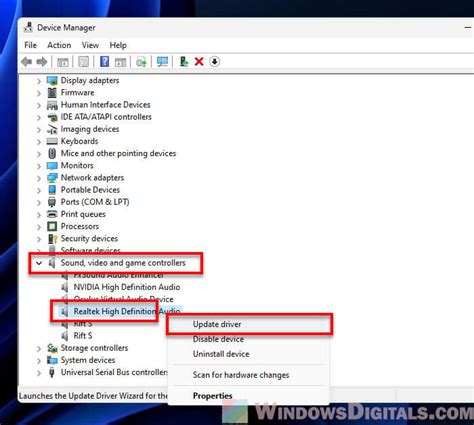
Task: Click the Network adapters icon
Action: coord(52,178)
